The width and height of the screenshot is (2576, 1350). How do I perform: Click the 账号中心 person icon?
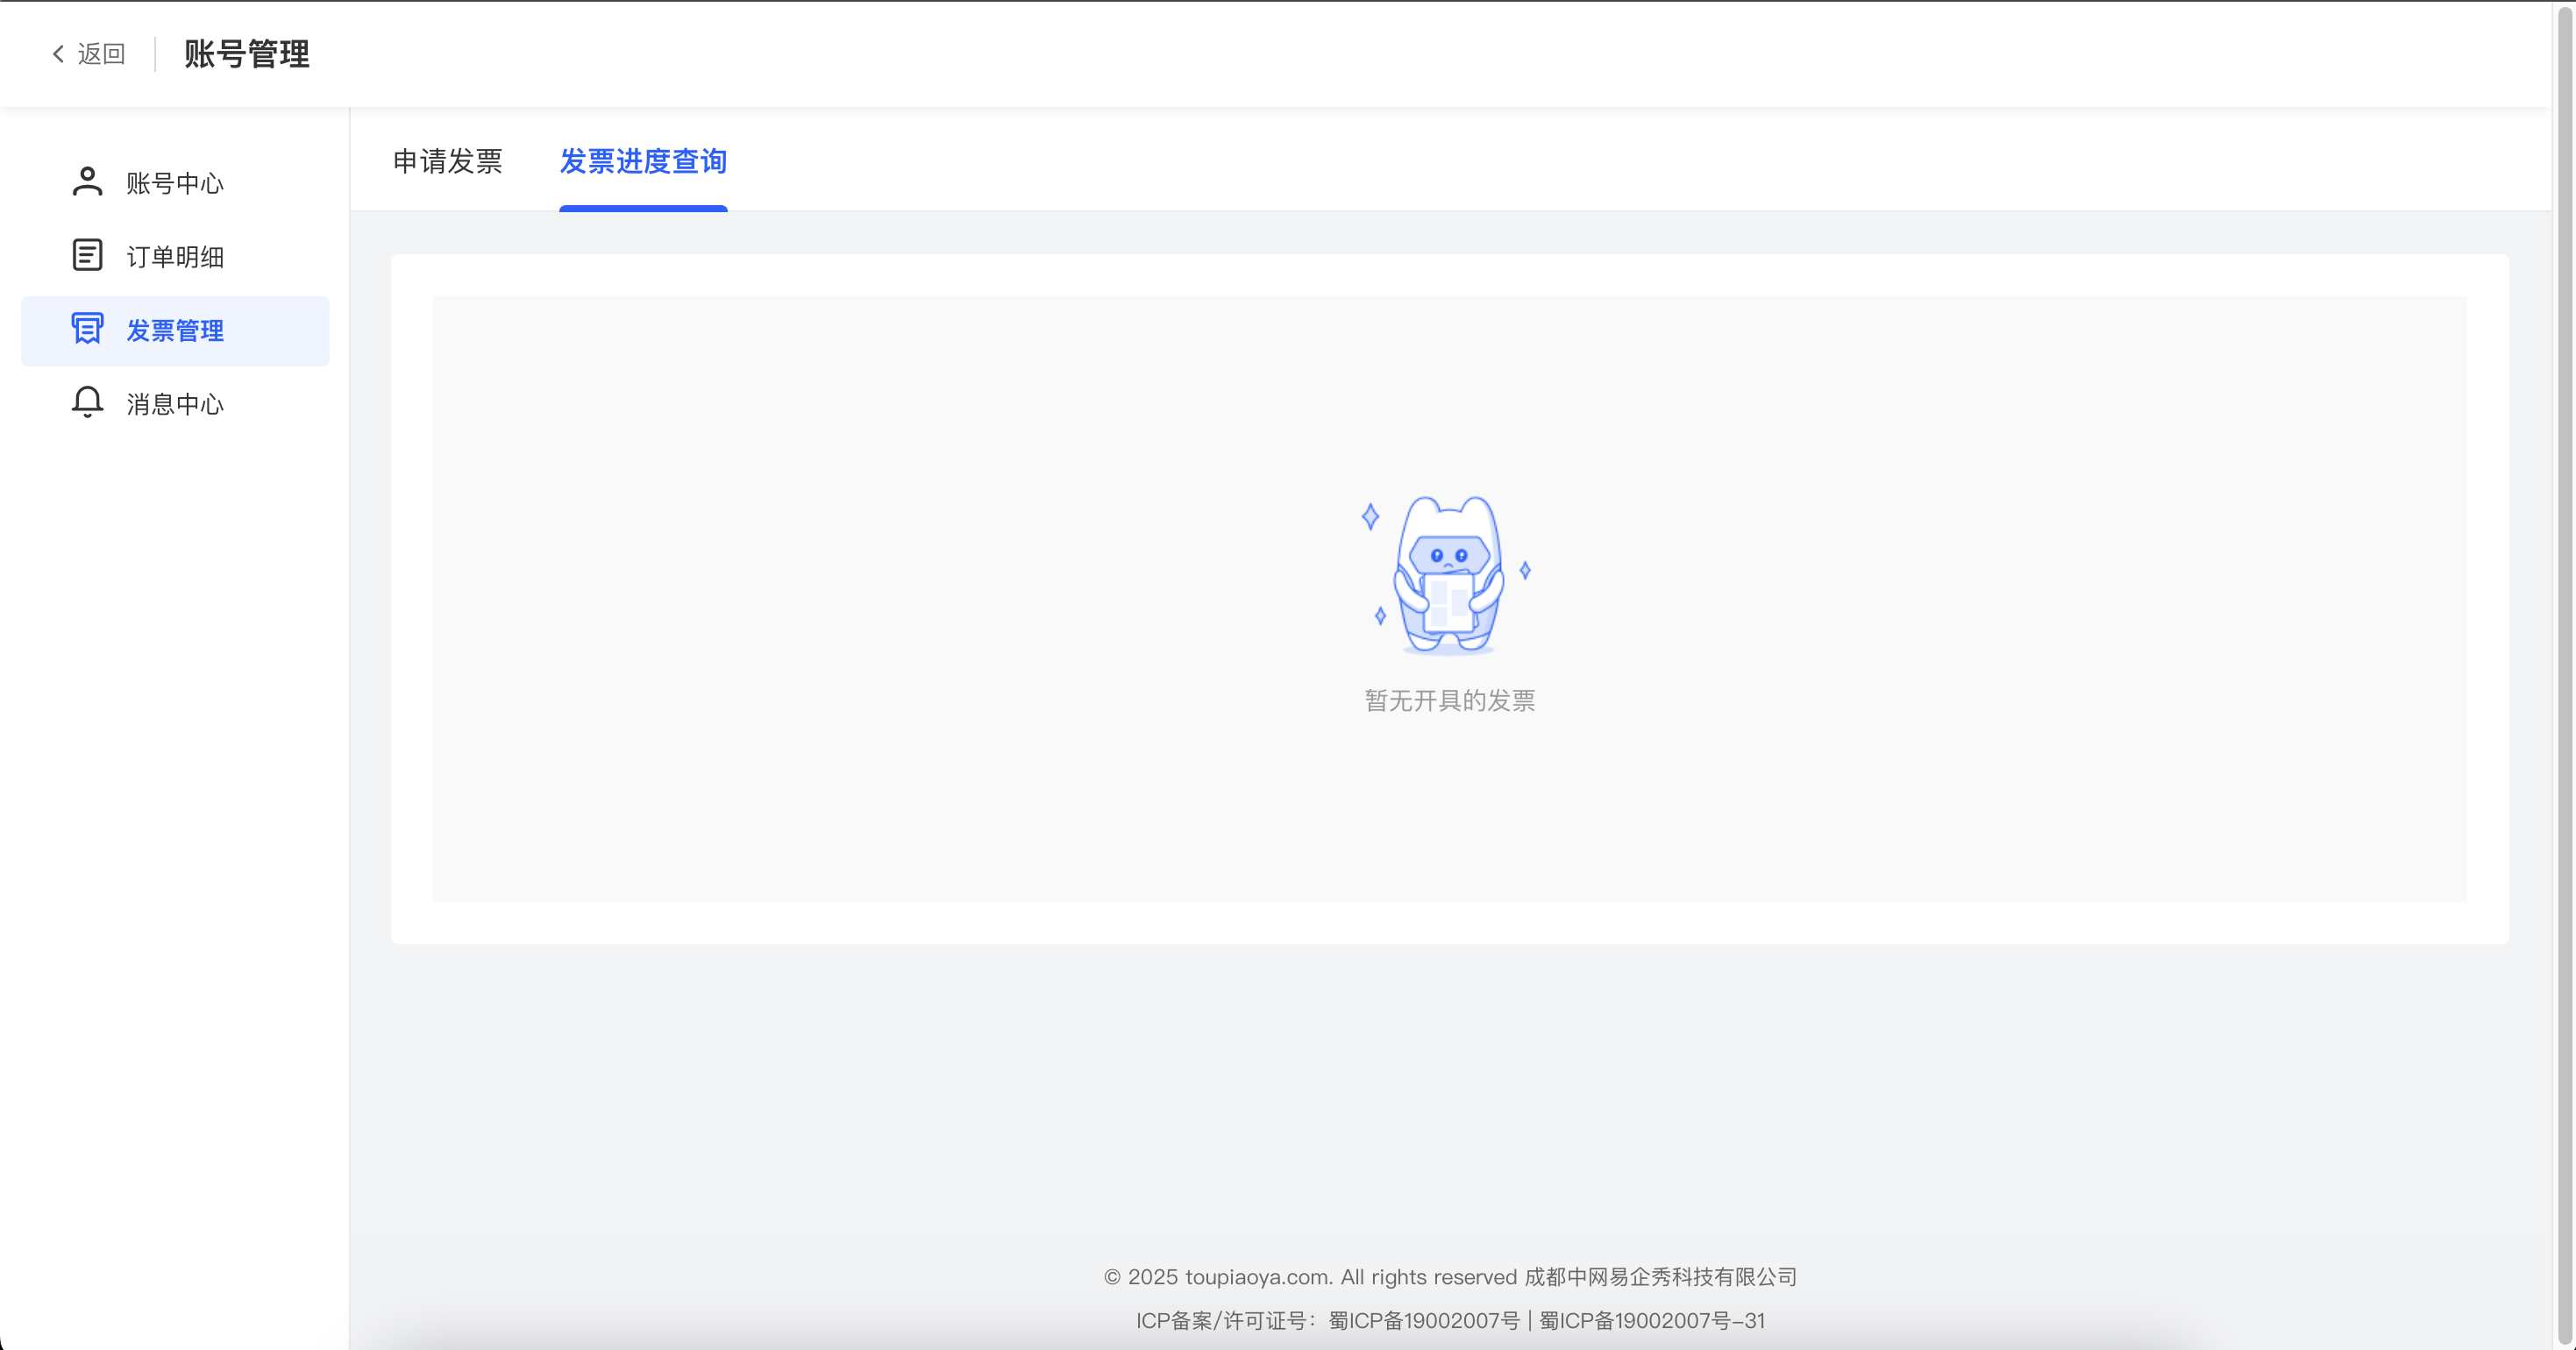[x=87, y=182]
